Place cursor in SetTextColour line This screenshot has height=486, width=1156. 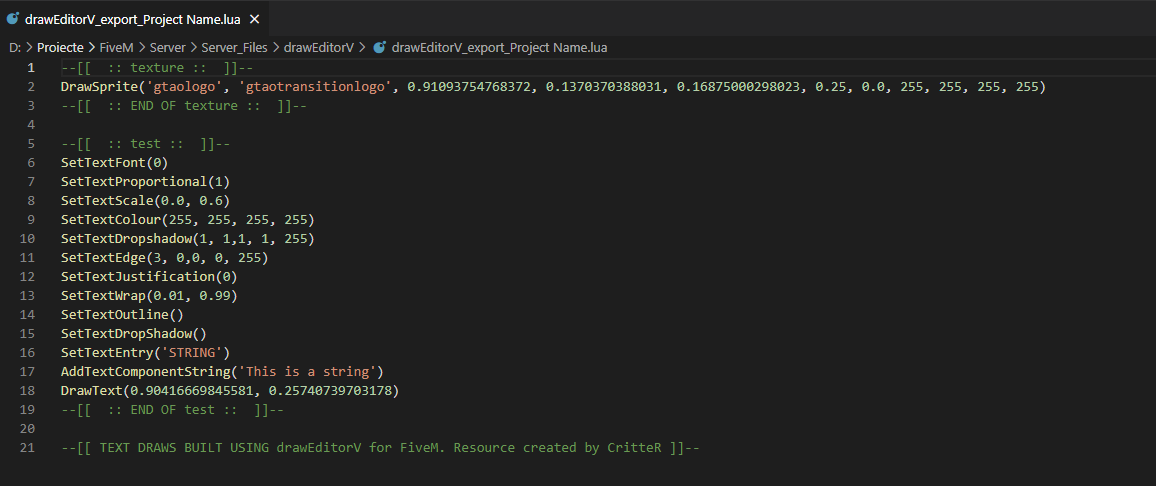coord(188,220)
